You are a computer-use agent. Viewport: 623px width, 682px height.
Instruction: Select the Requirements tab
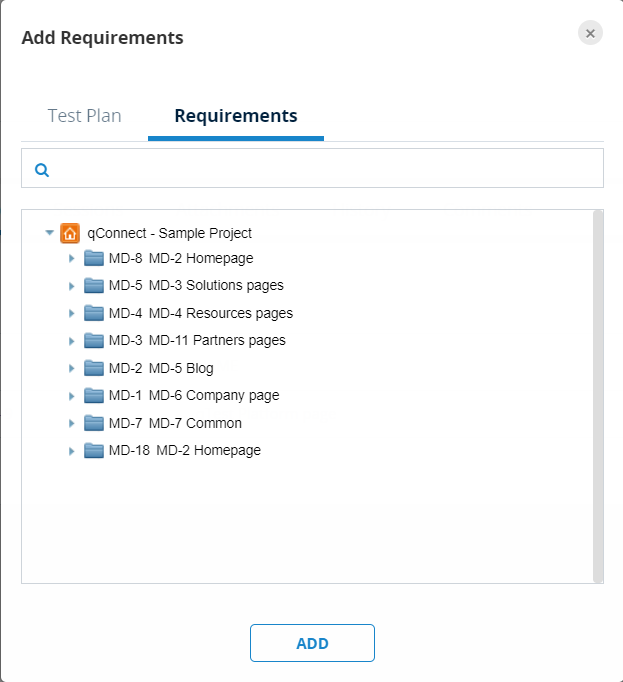coord(236,116)
